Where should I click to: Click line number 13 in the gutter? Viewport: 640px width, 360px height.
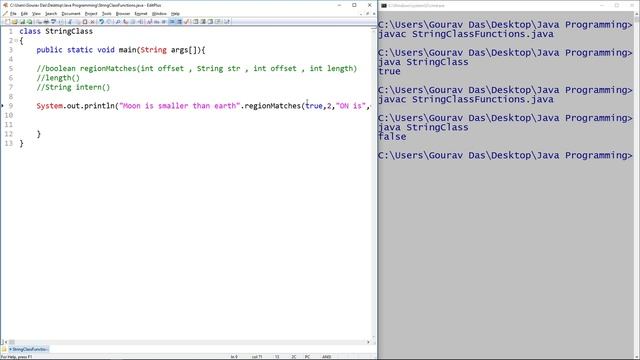tap(9, 144)
